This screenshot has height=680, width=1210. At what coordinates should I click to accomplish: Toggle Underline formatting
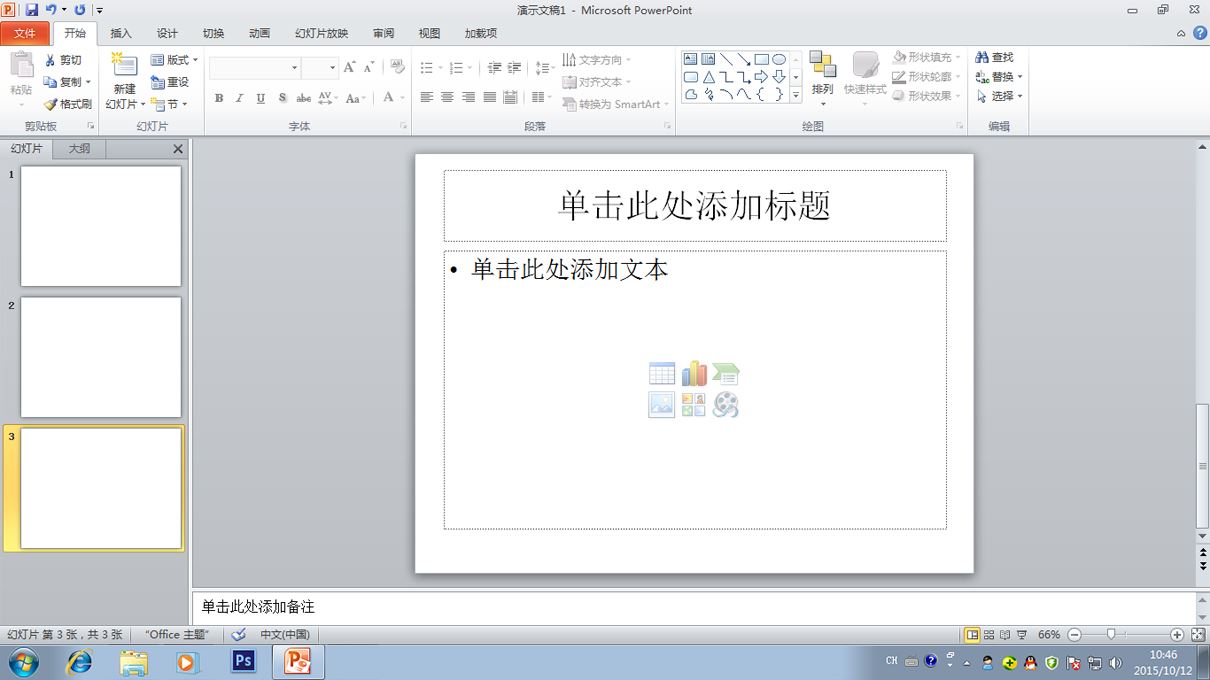[x=261, y=98]
